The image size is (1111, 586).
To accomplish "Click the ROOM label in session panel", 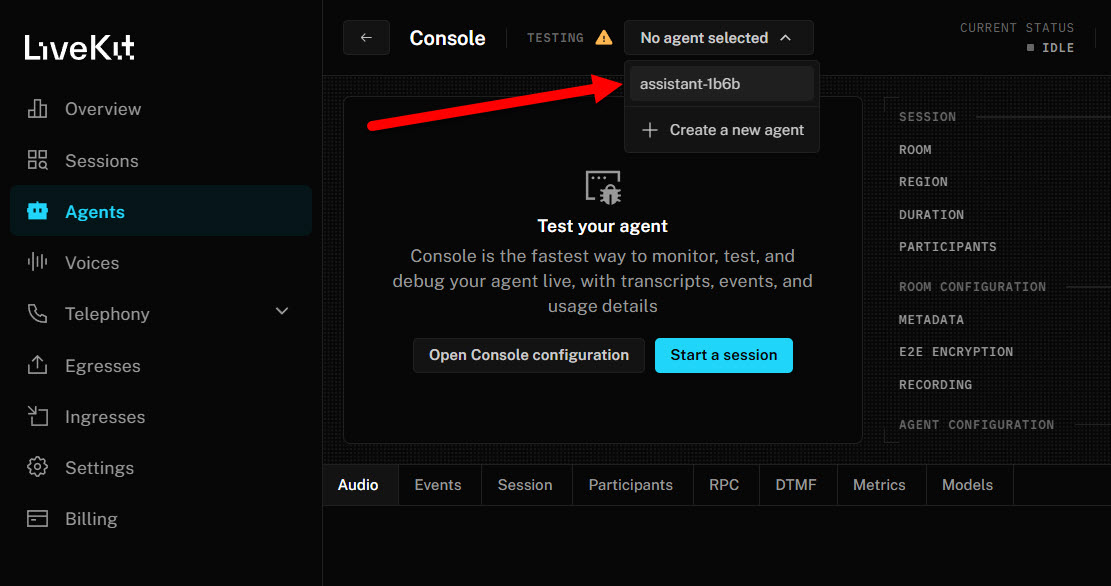I will 915,150.
